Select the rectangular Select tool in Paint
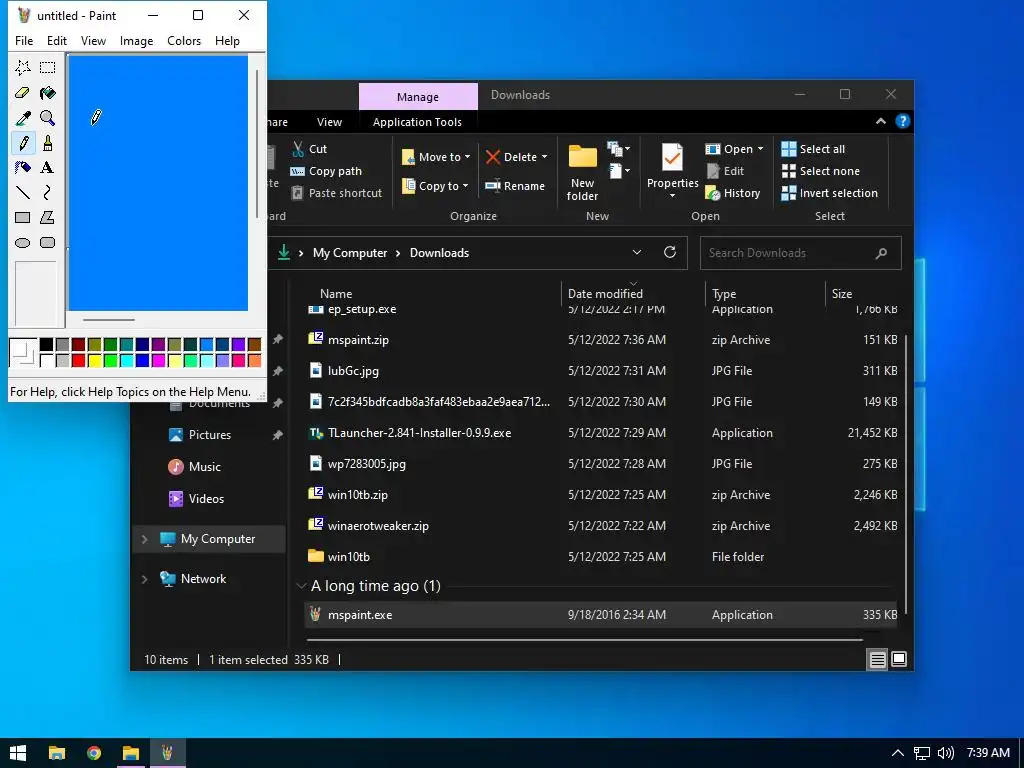This screenshot has height=768, width=1024. [x=48, y=67]
